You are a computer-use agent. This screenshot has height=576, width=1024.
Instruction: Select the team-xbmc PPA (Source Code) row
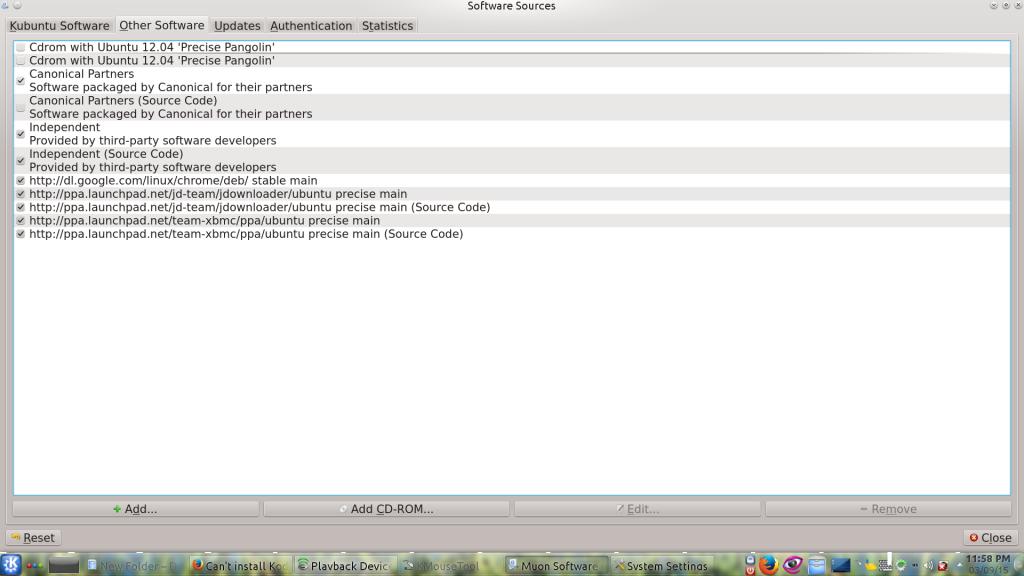[x=246, y=234]
